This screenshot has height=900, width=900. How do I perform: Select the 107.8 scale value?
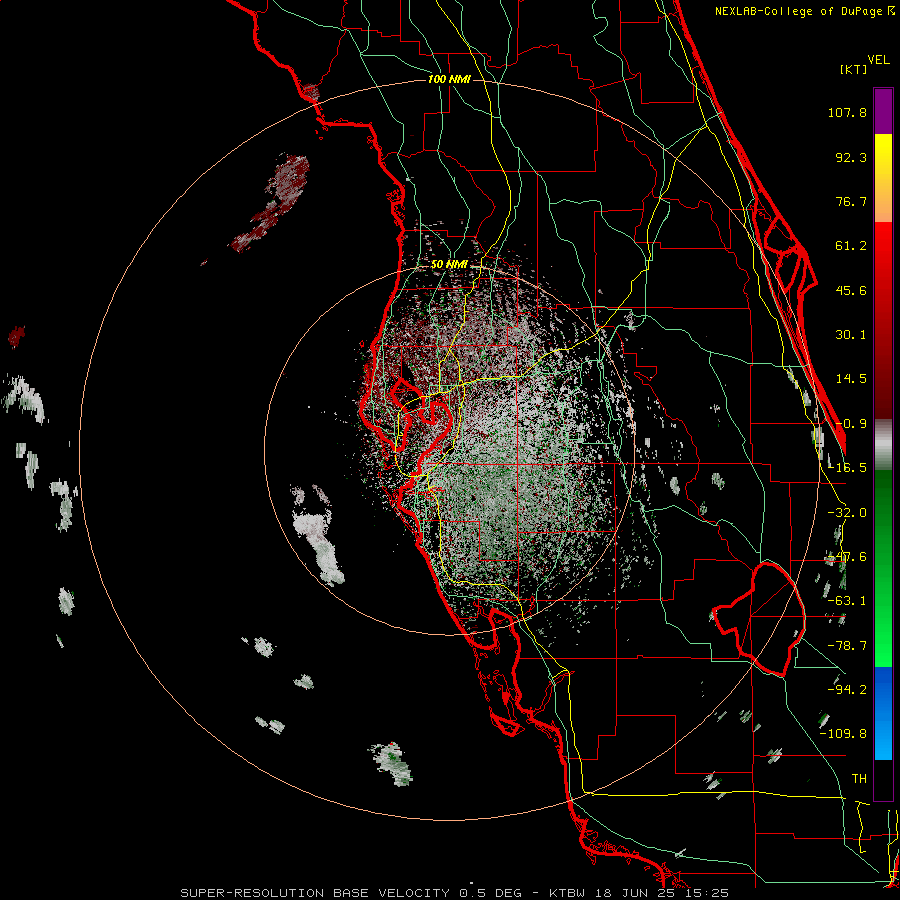(847, 112)
